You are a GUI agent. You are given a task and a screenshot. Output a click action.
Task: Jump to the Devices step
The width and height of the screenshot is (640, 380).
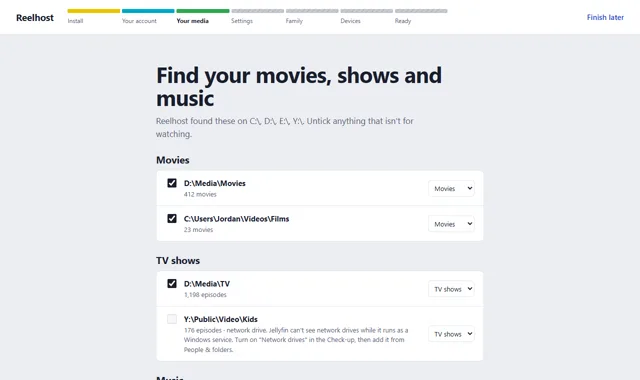(351, 21)
